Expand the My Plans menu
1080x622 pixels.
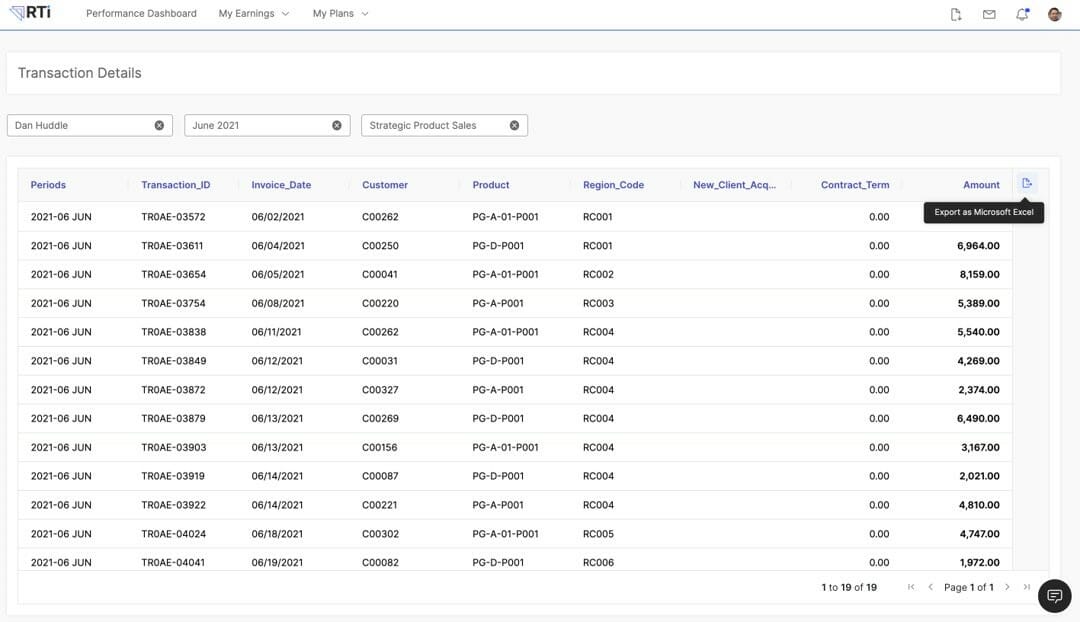pyautogui.click(x=340, y=14)
